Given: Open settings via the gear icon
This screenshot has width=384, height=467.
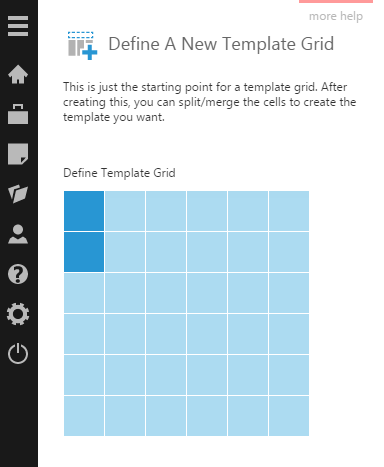Looking at the screenshot, I should tap(18, 314).
